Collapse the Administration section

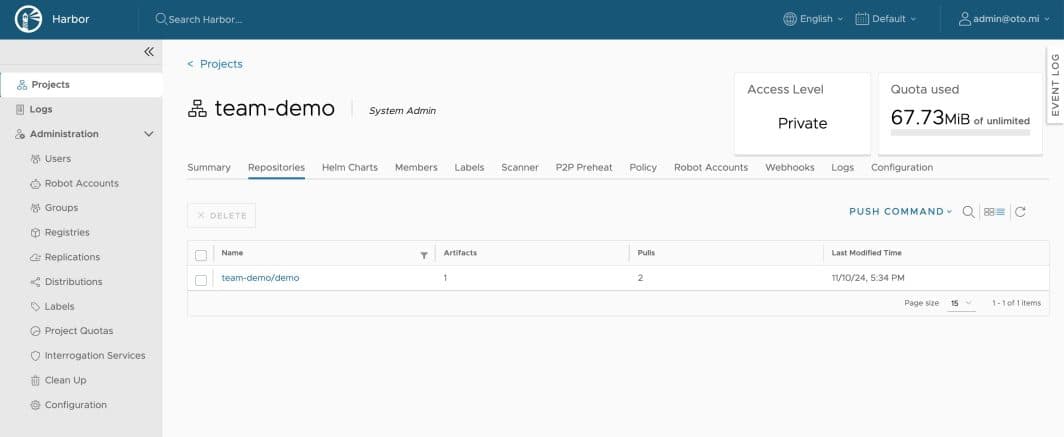coord(149,134)
